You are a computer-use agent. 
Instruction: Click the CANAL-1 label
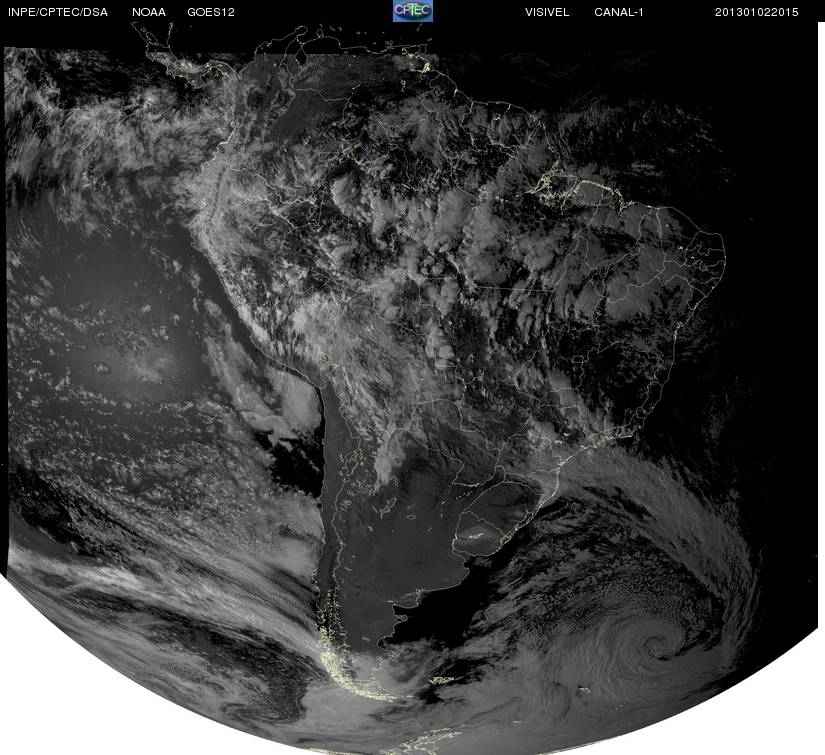tap(619, 12)
